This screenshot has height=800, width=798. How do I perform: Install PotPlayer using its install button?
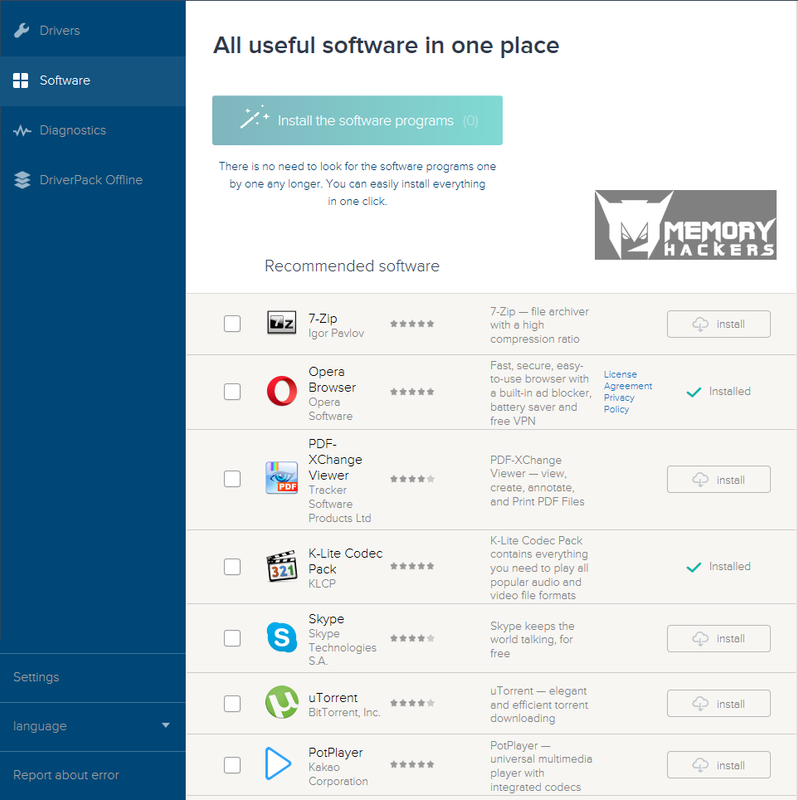(x=718, y=765)
